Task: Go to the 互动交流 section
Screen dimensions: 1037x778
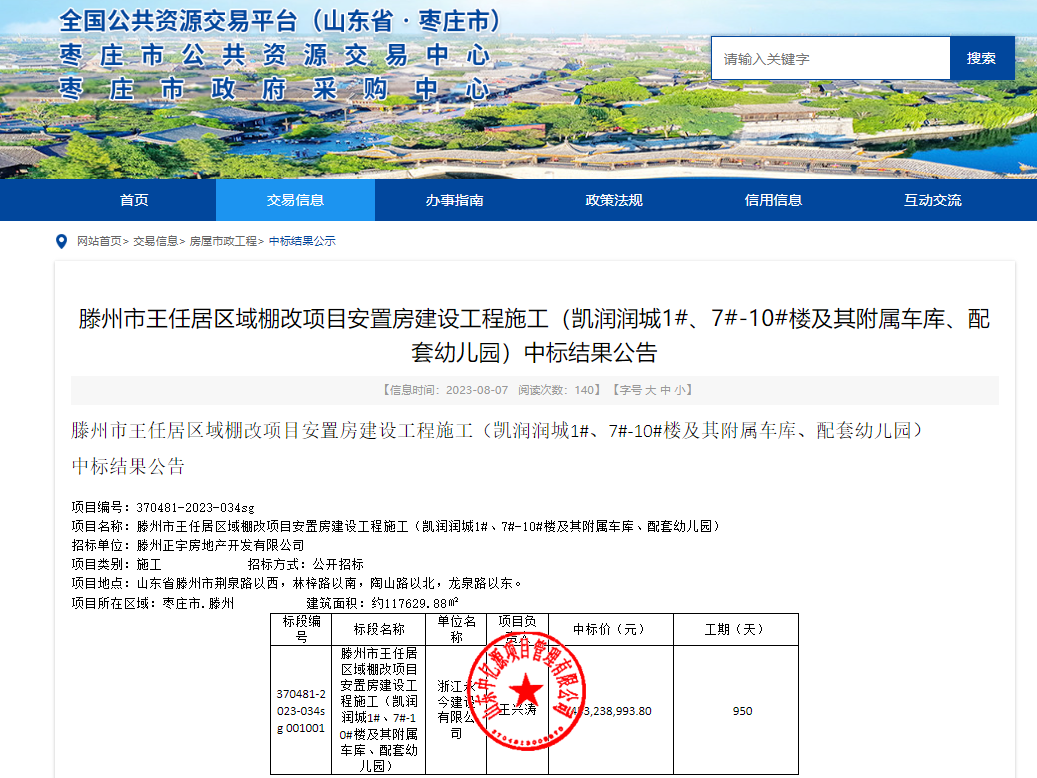Action: 934,200
